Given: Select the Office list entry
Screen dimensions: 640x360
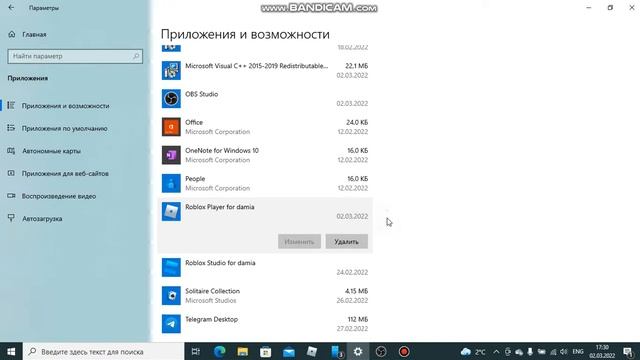Looking at the screenshot, I should [x=265, y=127].
